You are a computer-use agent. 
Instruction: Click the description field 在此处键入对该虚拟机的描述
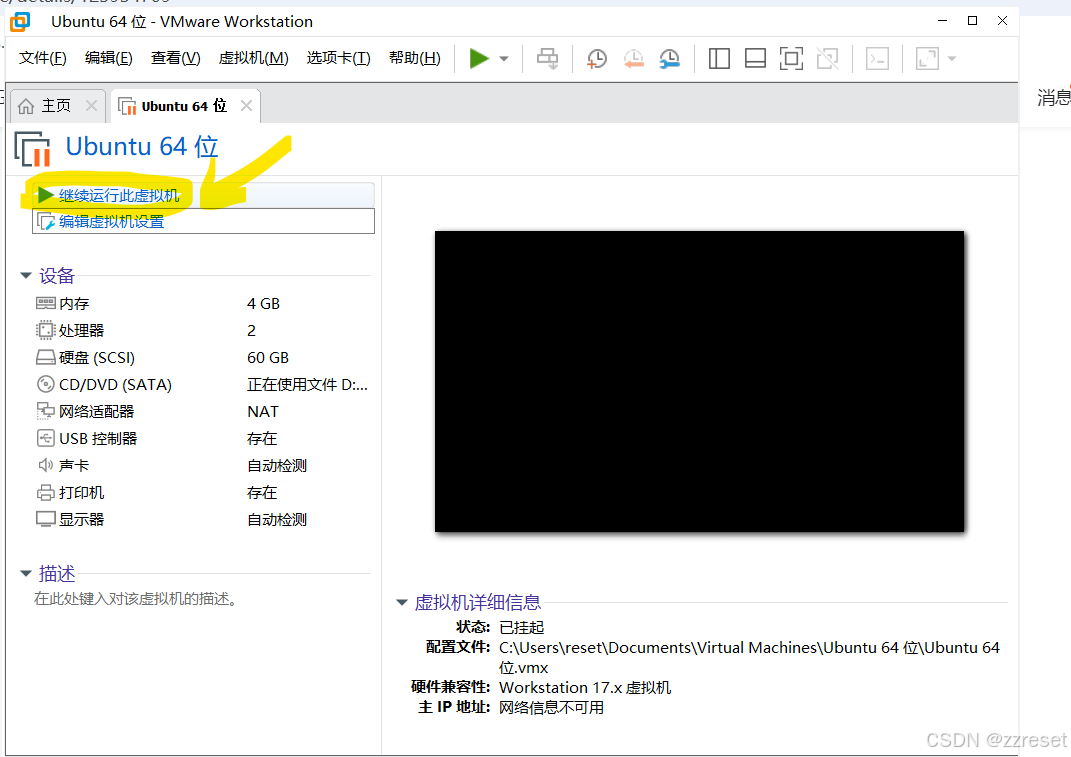click(x=135, y=598)
